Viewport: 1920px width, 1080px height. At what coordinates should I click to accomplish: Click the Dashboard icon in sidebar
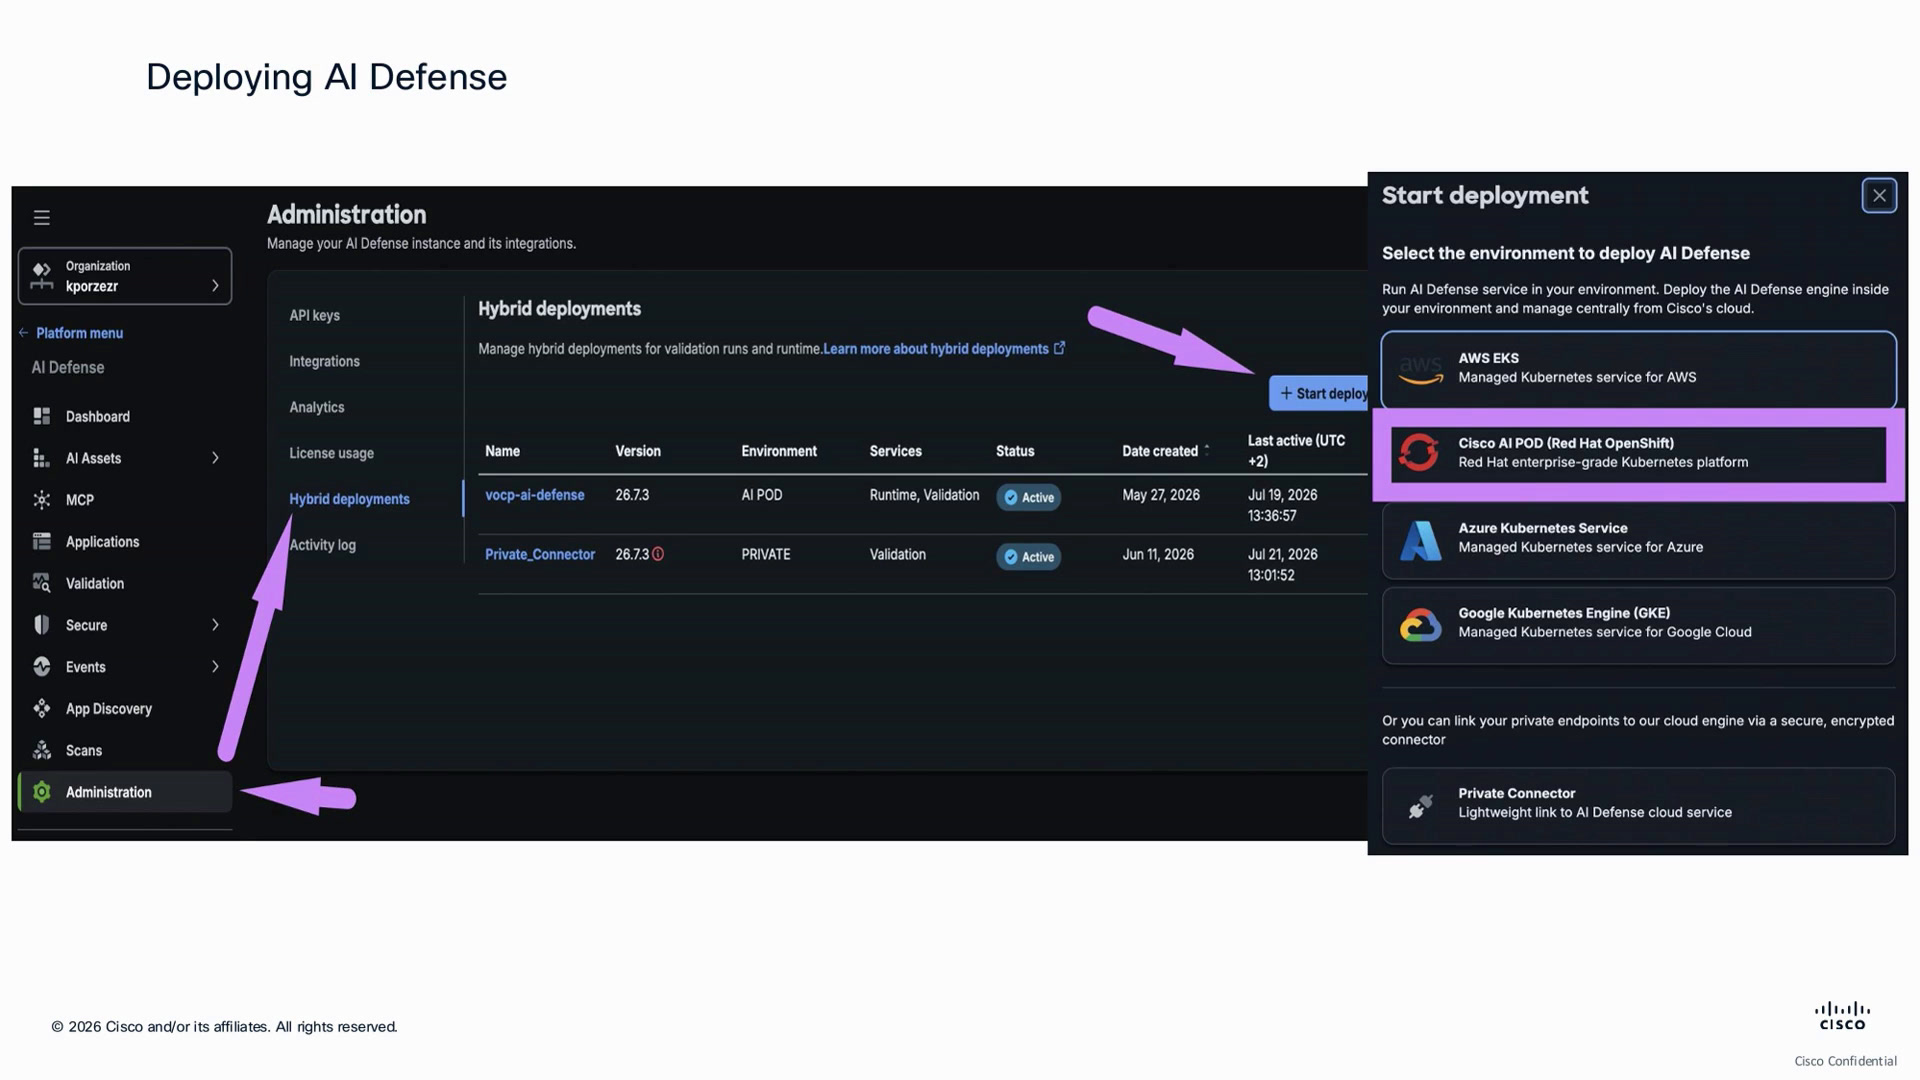click(x=41, y=416)
